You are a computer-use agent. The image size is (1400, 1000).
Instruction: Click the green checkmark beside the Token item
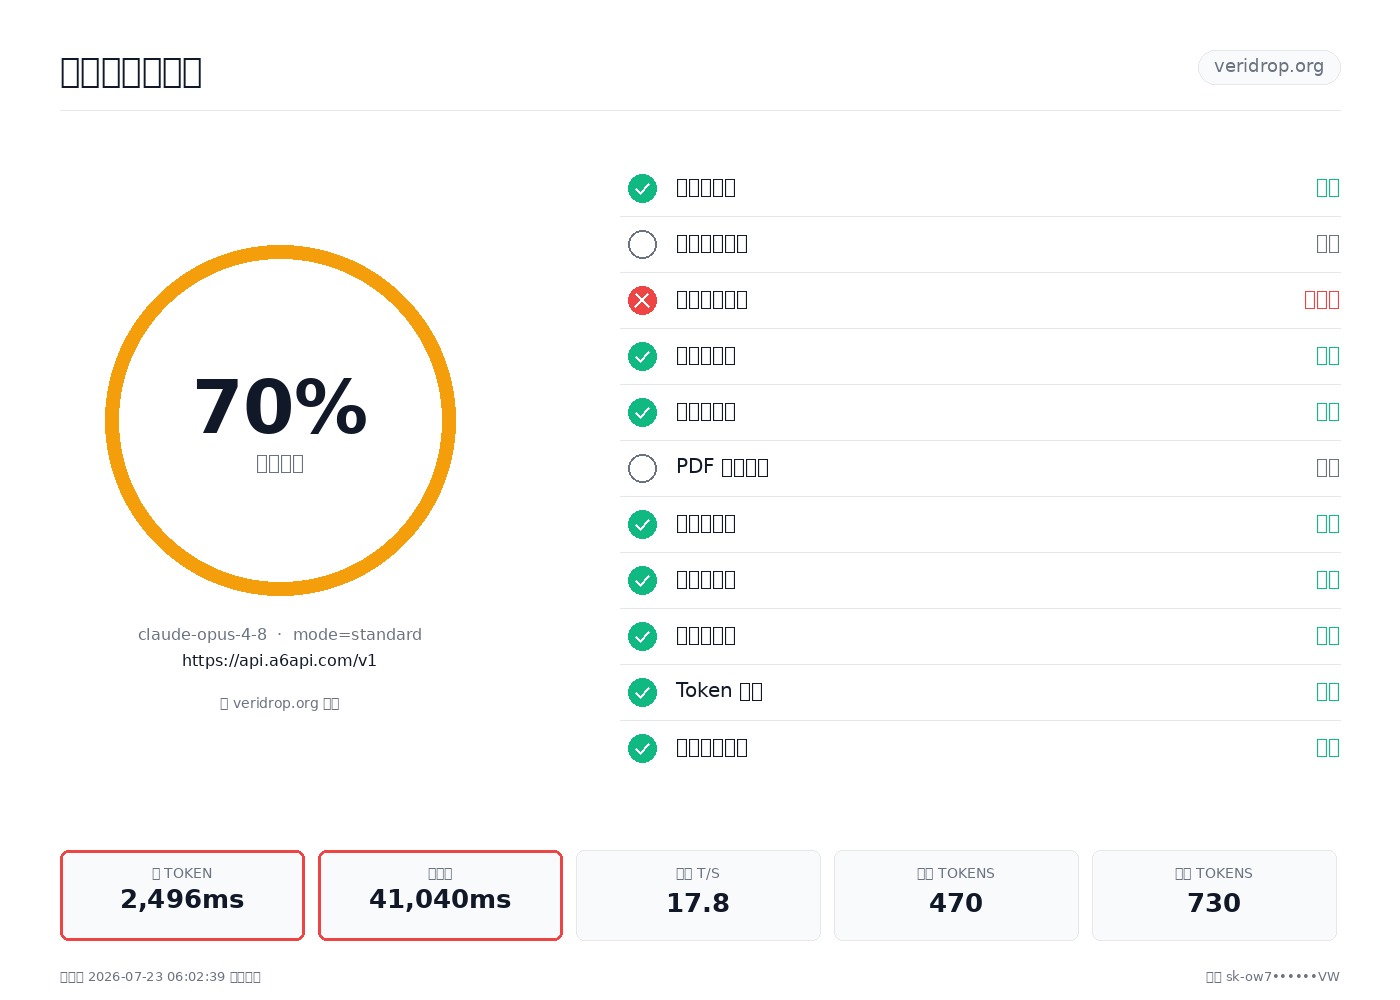642,692
